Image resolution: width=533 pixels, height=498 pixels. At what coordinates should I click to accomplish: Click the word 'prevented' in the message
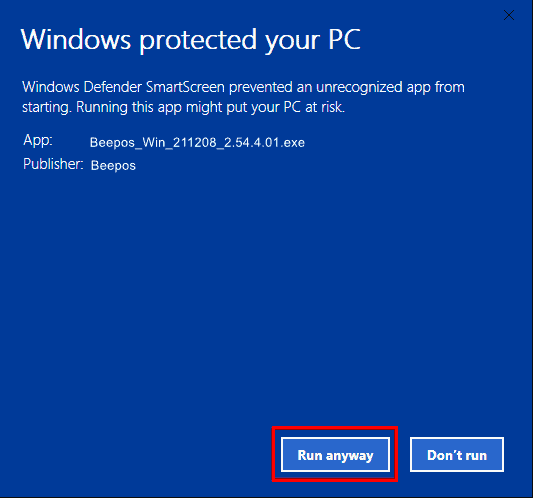(261, 88)
